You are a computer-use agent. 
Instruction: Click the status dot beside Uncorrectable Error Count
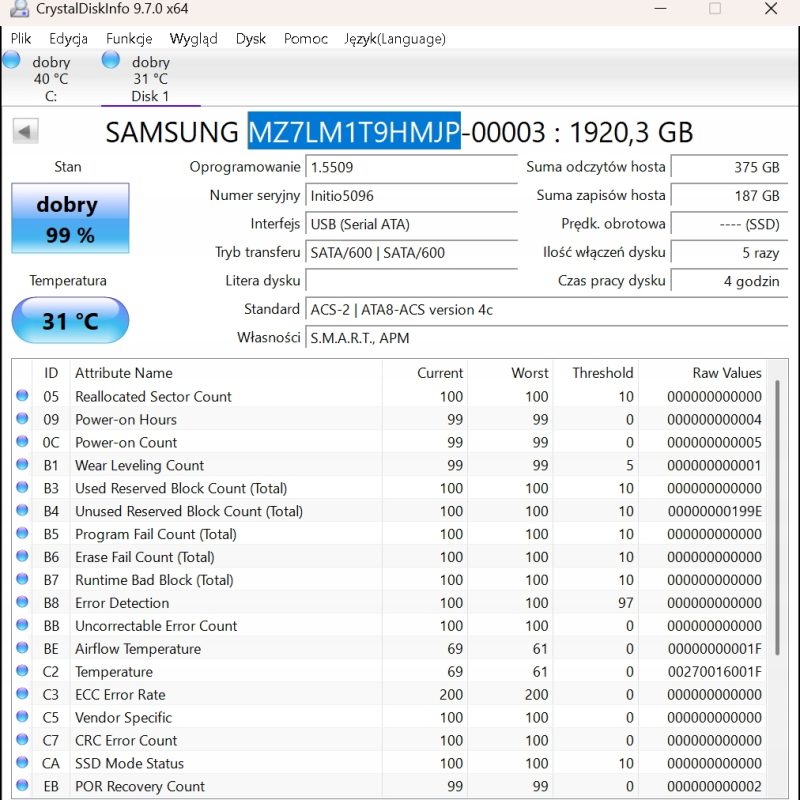(x=22, y=626)
